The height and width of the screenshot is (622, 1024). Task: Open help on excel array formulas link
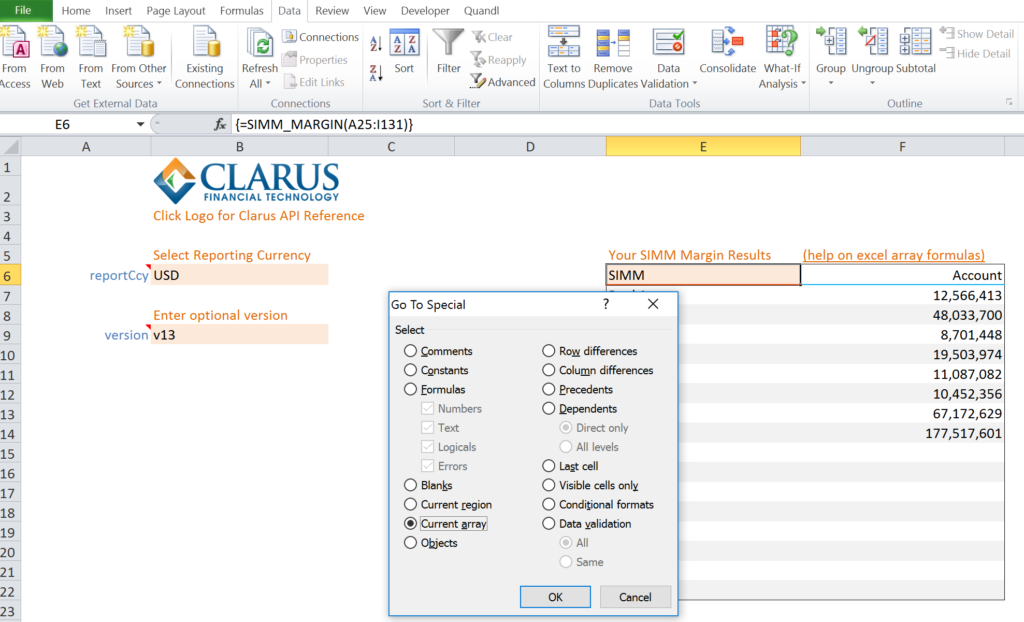pos(893,255)
